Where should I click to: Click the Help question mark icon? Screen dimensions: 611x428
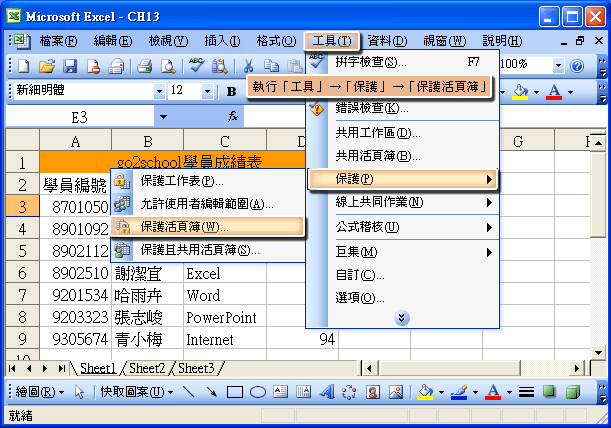[x=577, y=66]
